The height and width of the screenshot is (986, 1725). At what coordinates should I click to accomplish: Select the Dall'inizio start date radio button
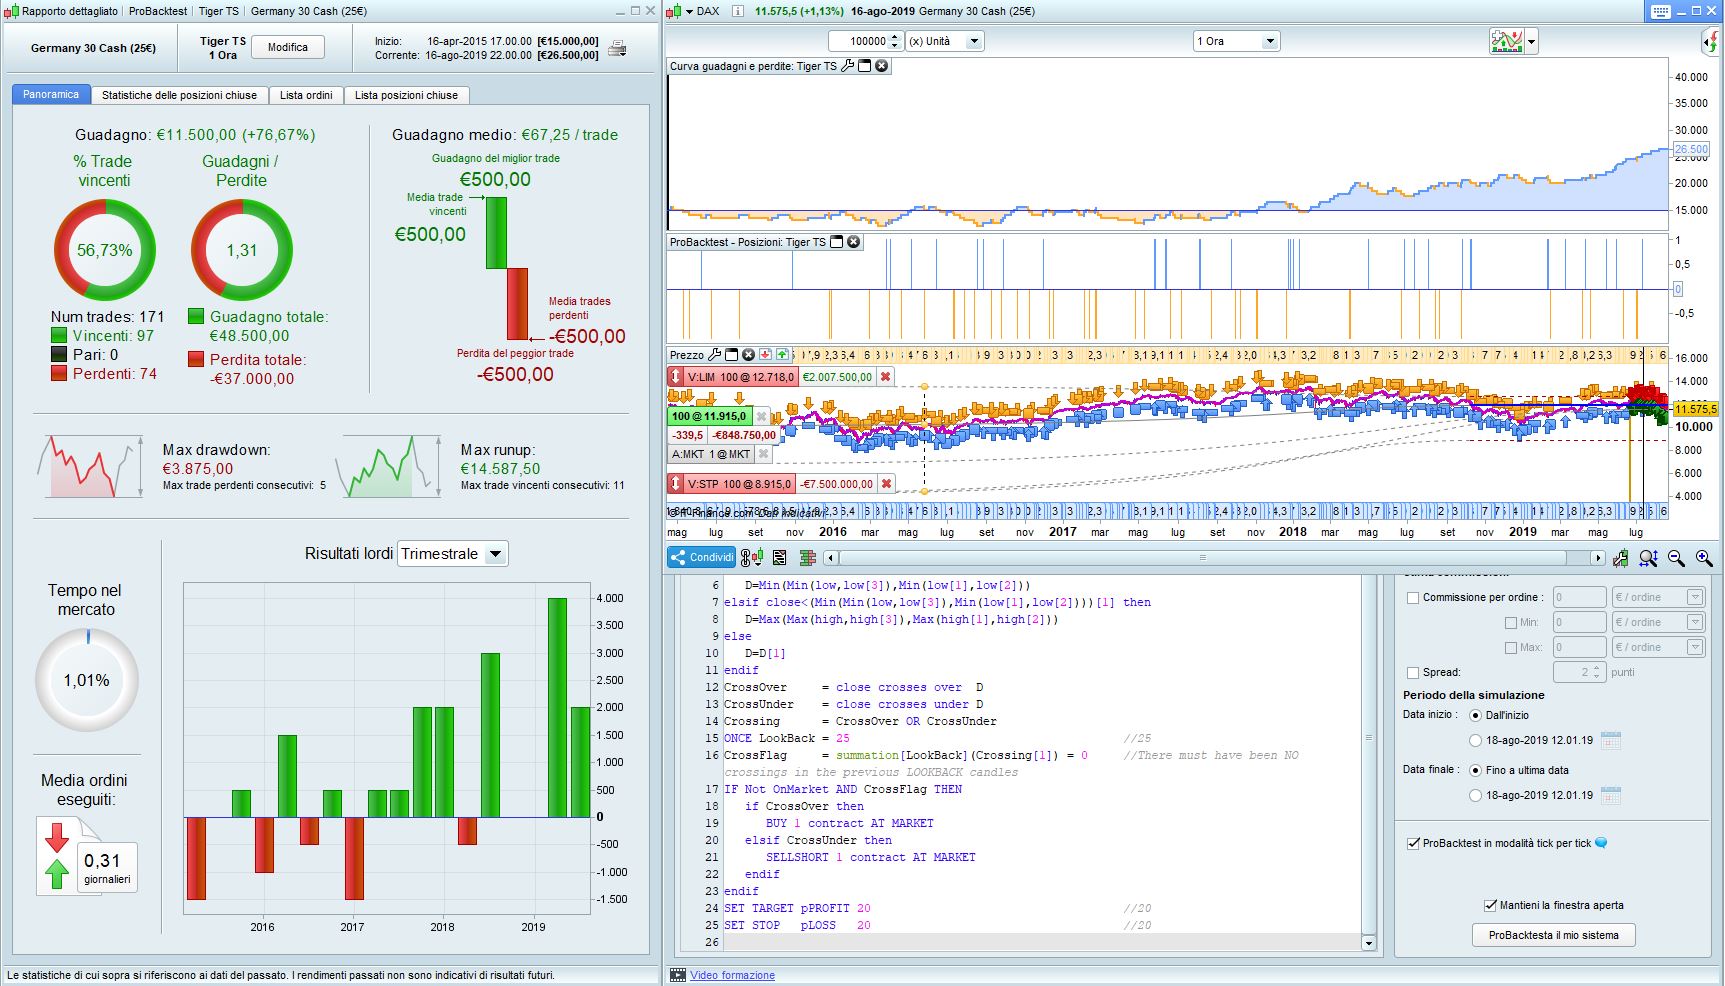(x=1475, y=716)
